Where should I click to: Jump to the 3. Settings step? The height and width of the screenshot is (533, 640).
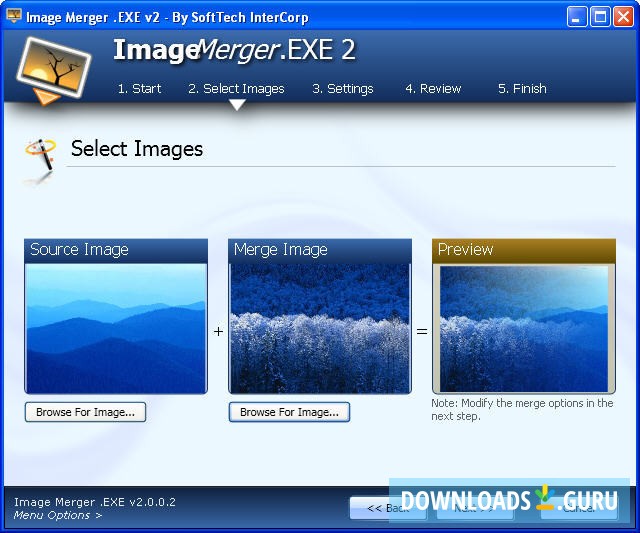click(x=343, y=89)
